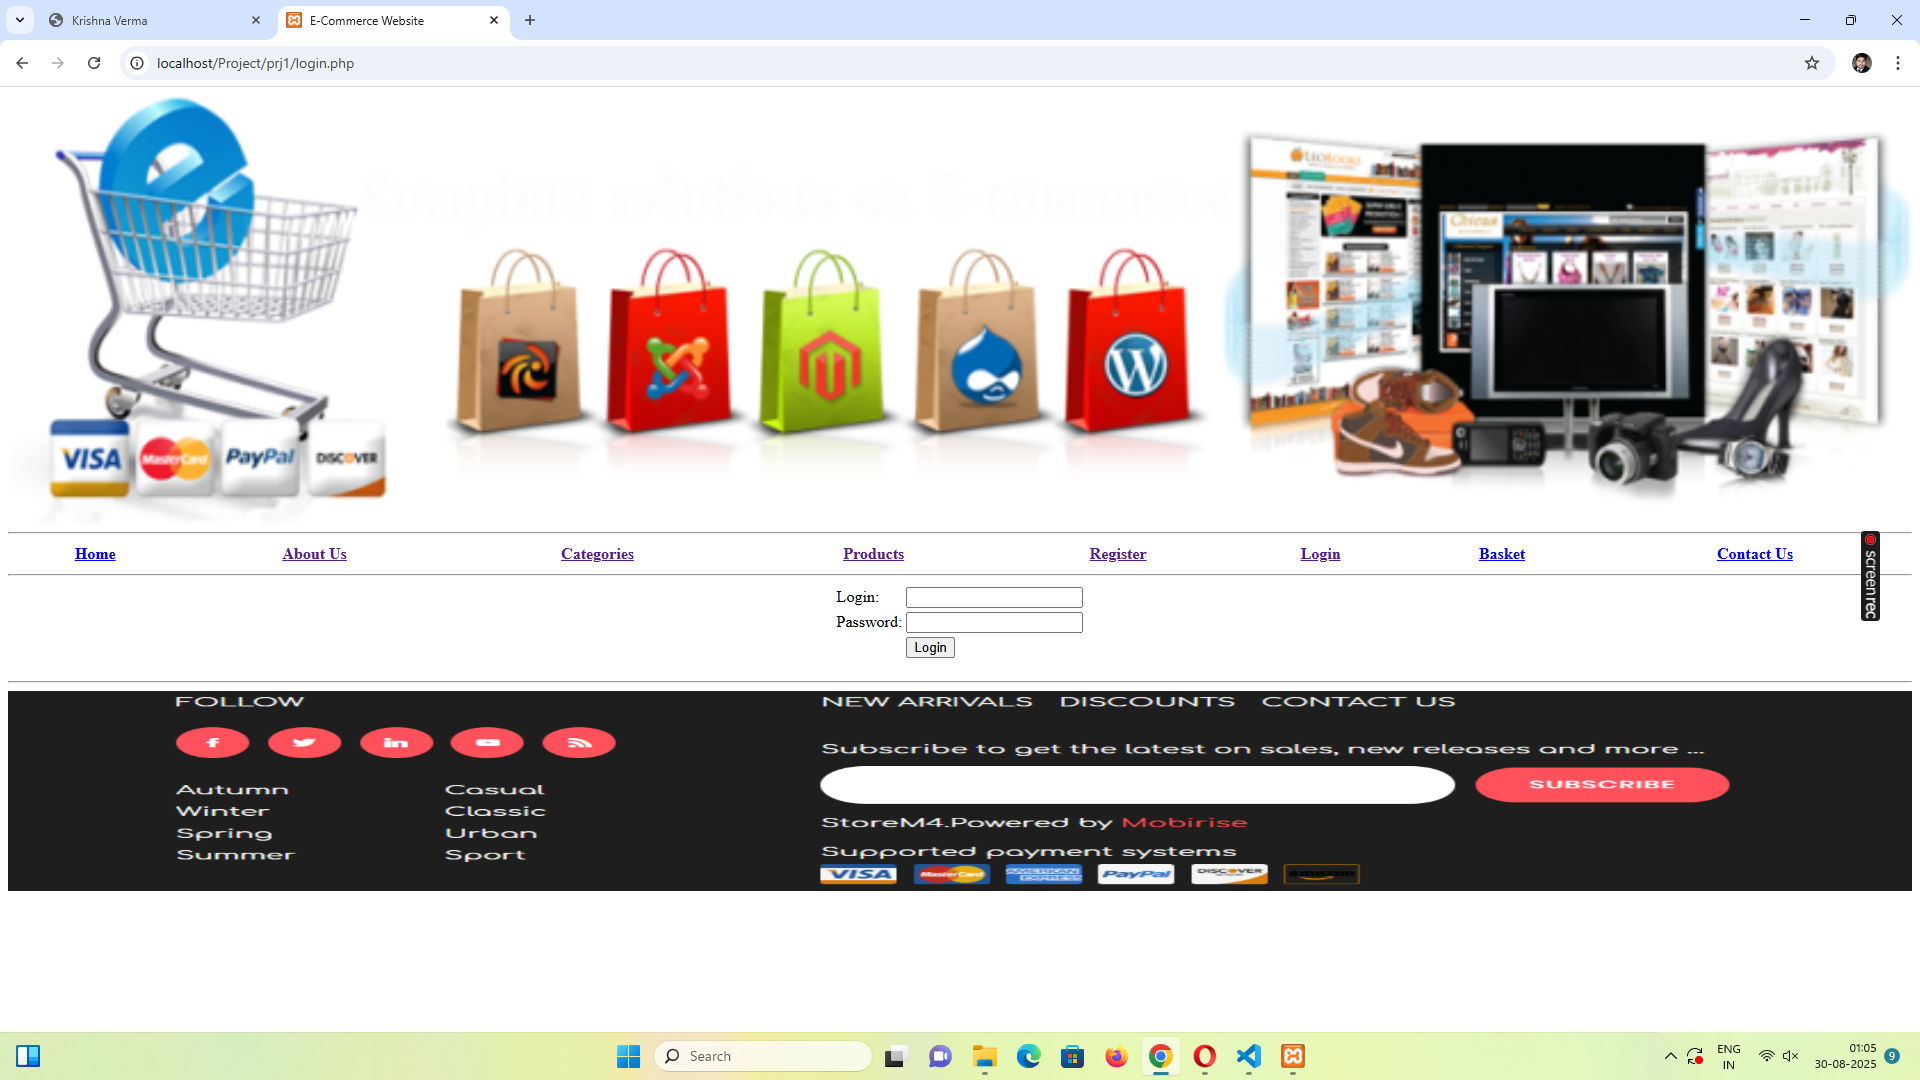Click the footer PayPal payment icon
The width and height of the screenshot is (1920, 1080).
click(1136, 875)
